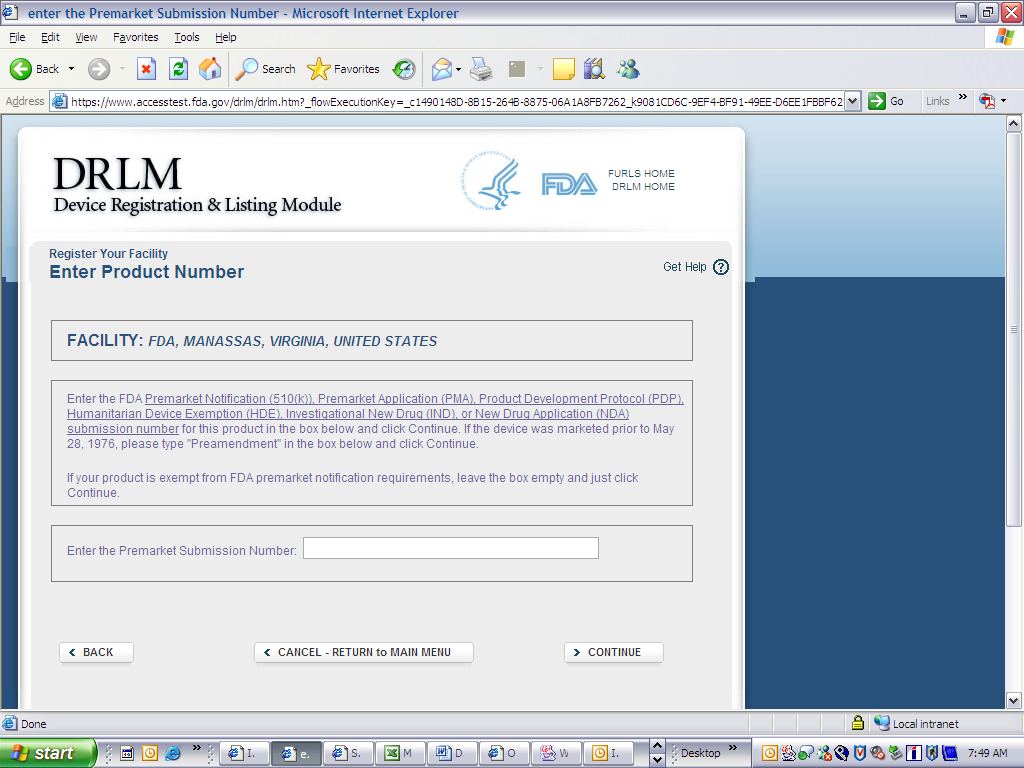The image size is (1024, 768).
Task: Click the page scrollbar up arrow
Action: [x=1014, y=123]
